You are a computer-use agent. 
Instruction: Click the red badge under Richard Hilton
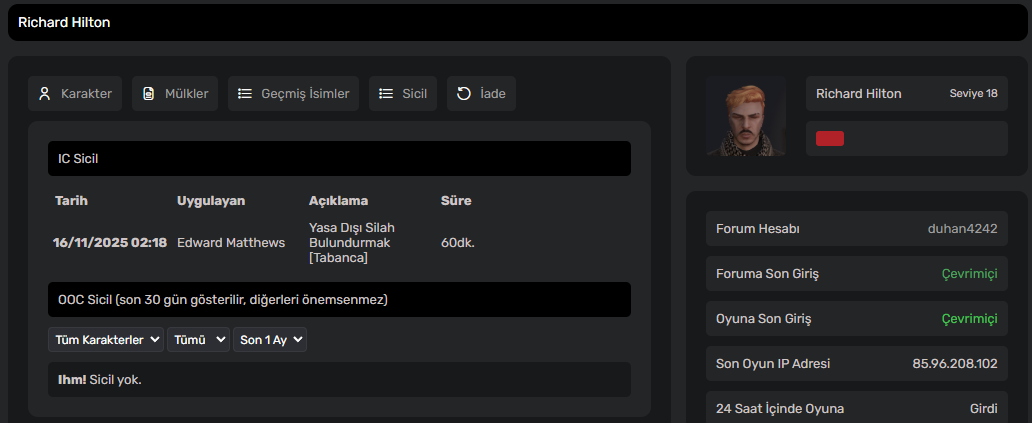[830, 138]
